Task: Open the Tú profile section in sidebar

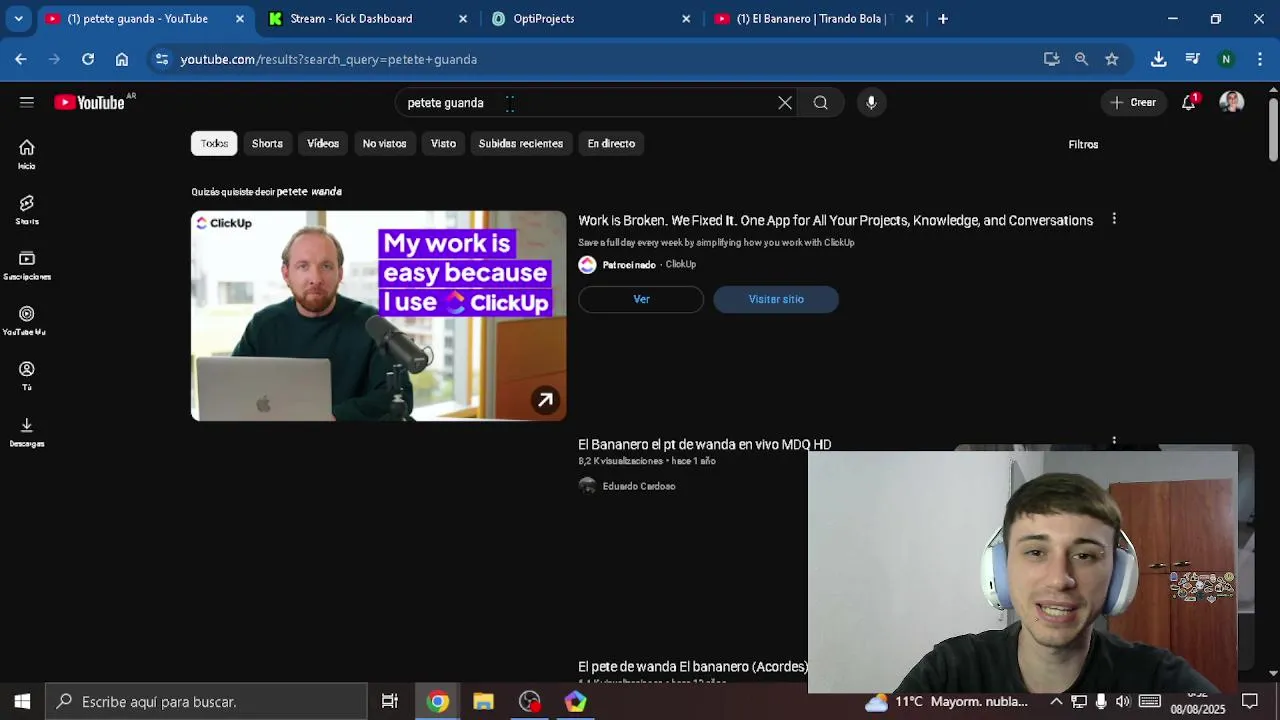Action: pyautogui.click(x=27, y=376)
